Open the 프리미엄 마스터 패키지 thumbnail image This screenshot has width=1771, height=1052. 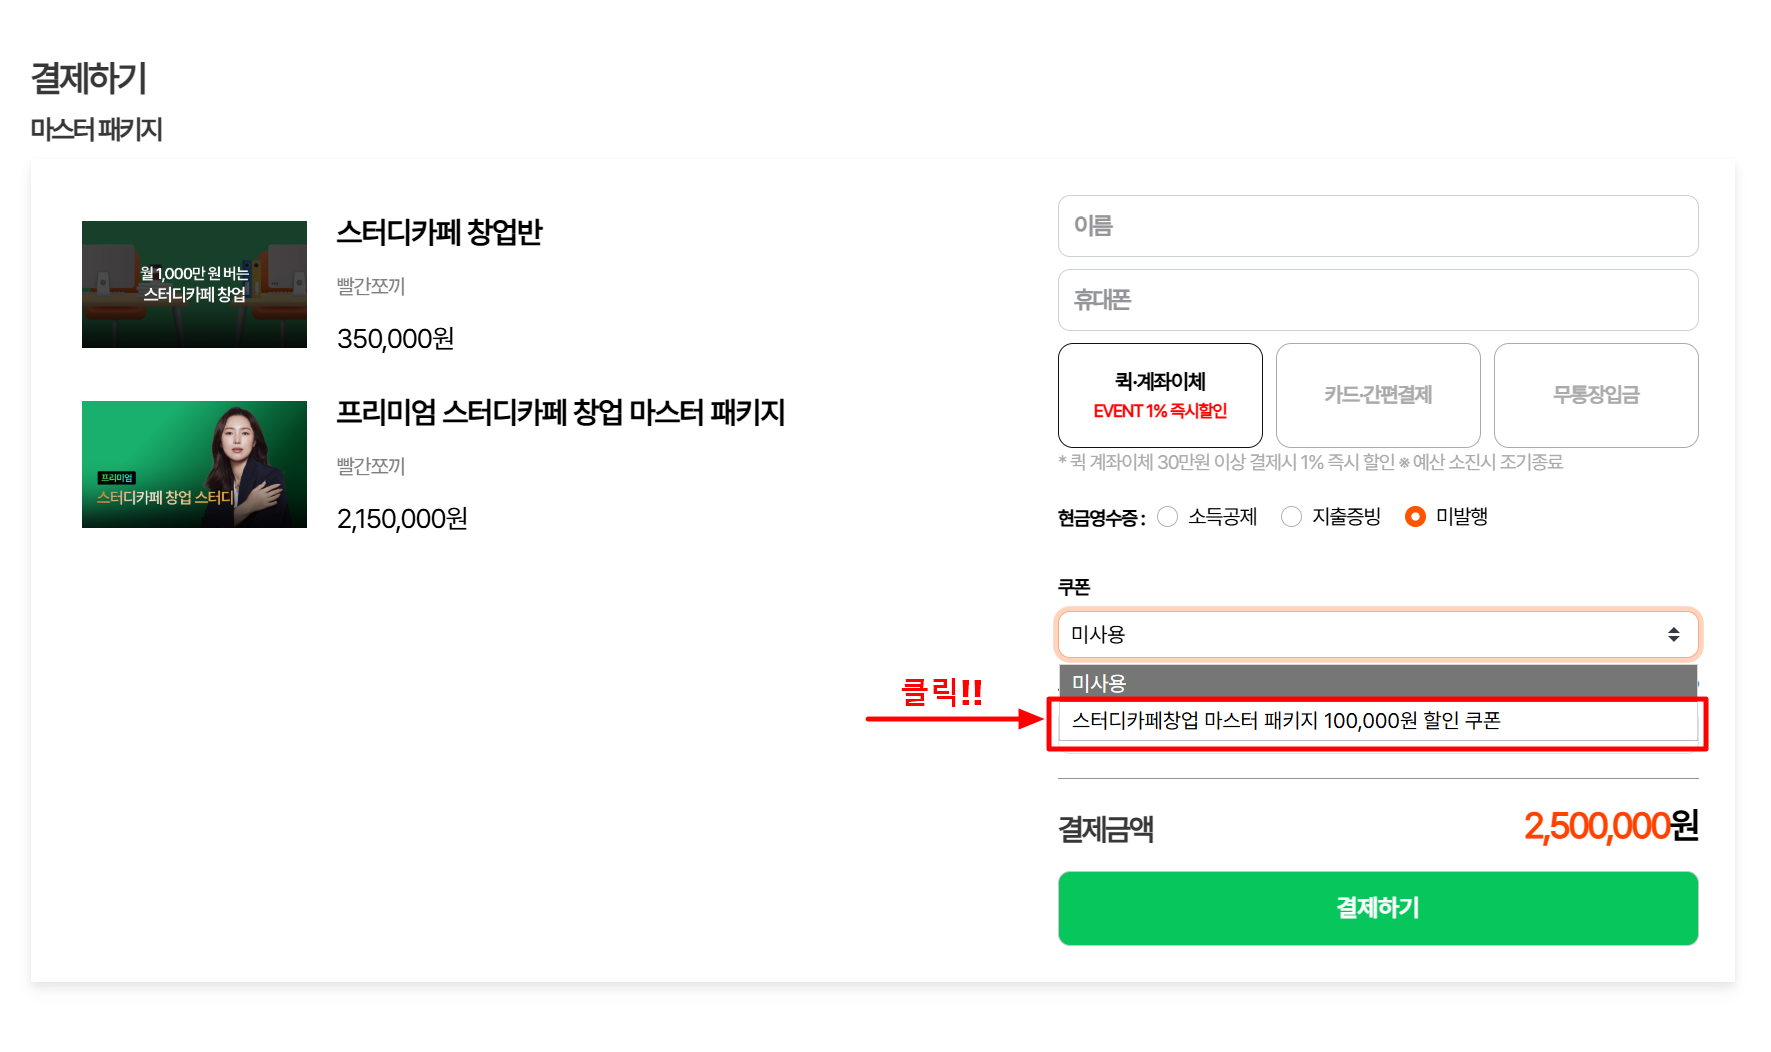[x=194, y=464]
